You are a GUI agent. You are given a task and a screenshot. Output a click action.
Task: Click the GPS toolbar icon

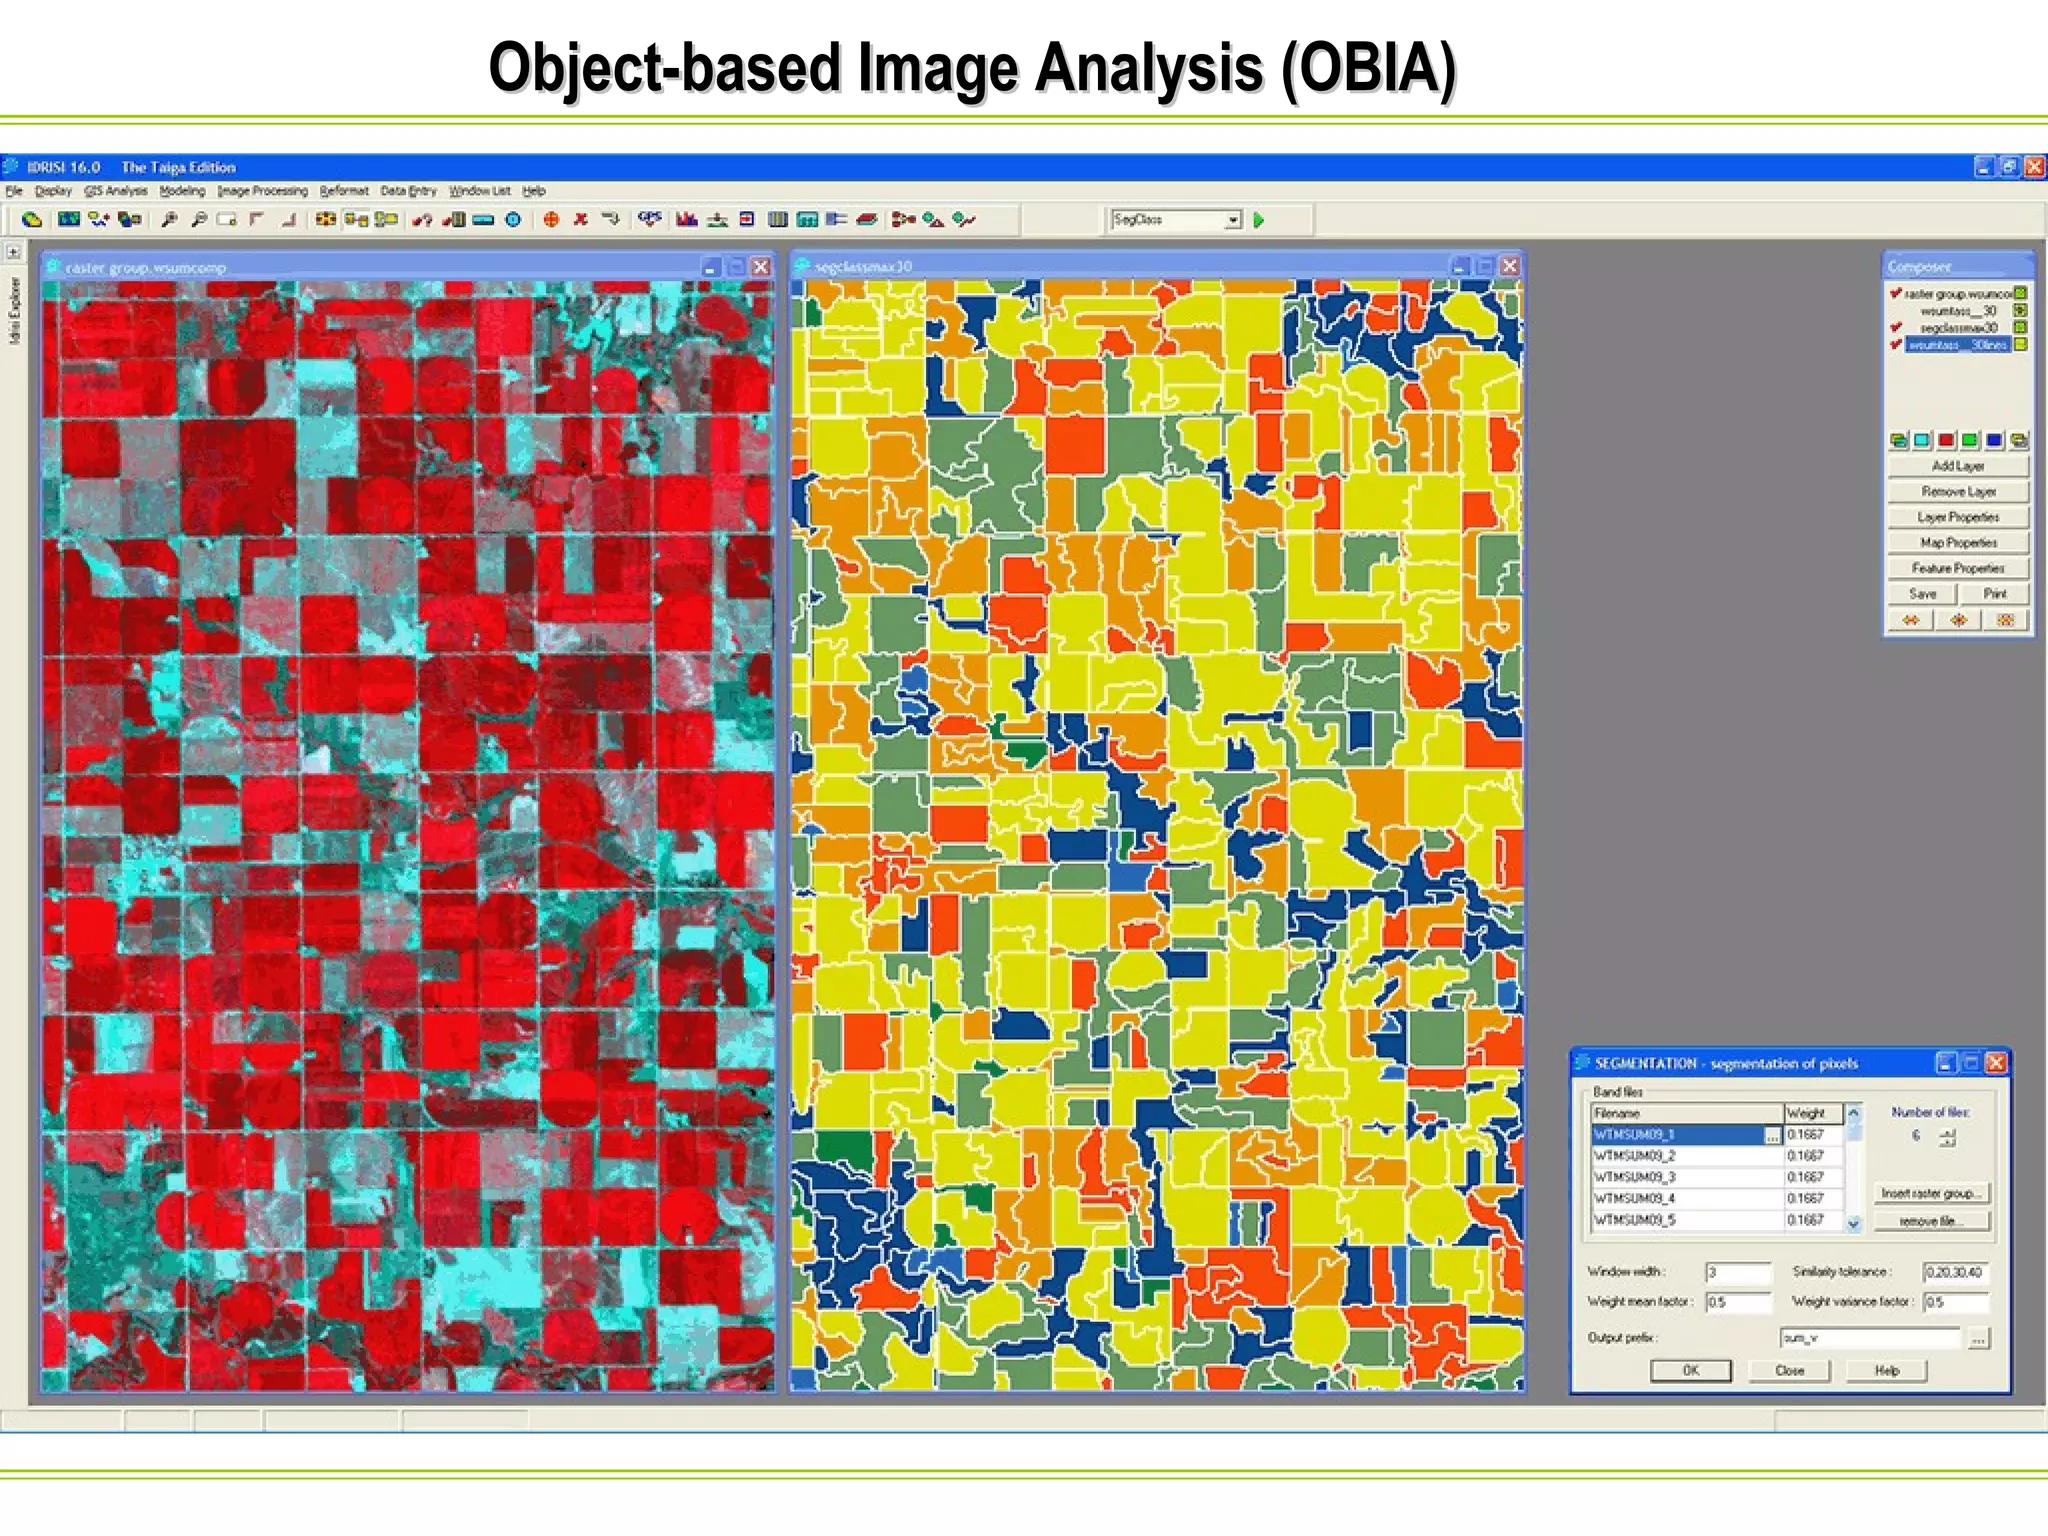click(x=650, y=219)
